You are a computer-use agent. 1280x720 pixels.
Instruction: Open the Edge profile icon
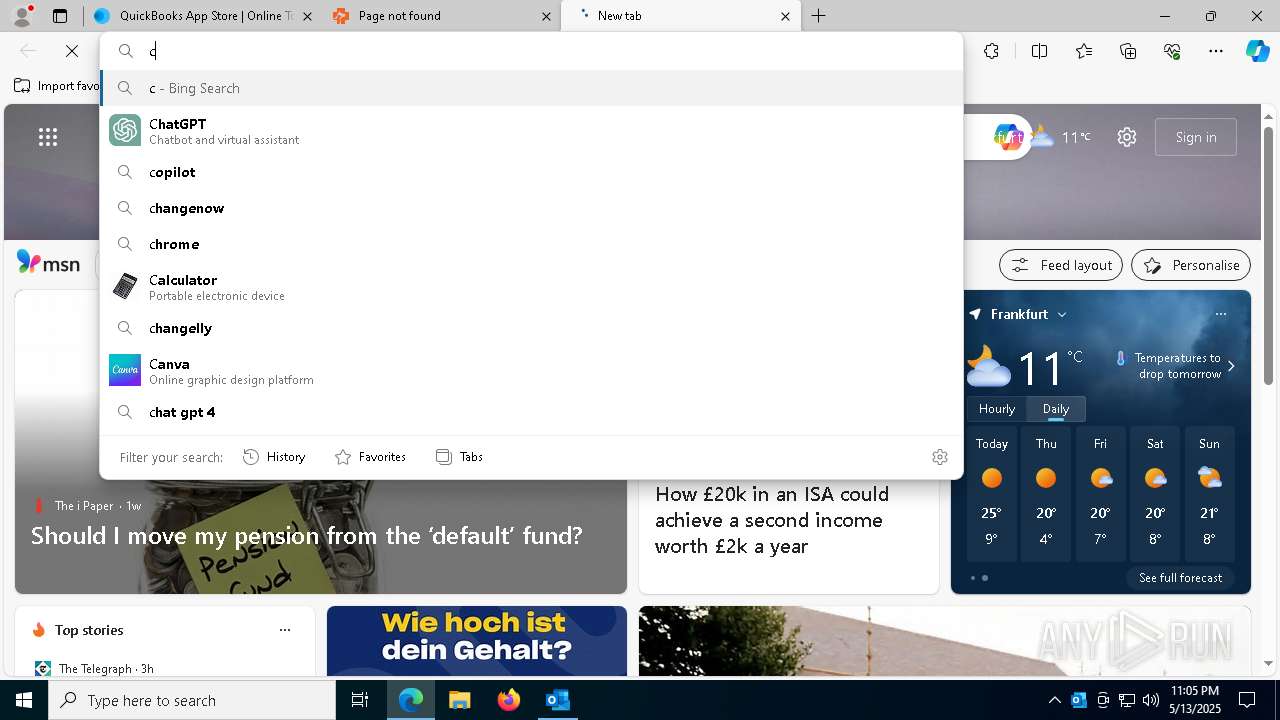22,16
